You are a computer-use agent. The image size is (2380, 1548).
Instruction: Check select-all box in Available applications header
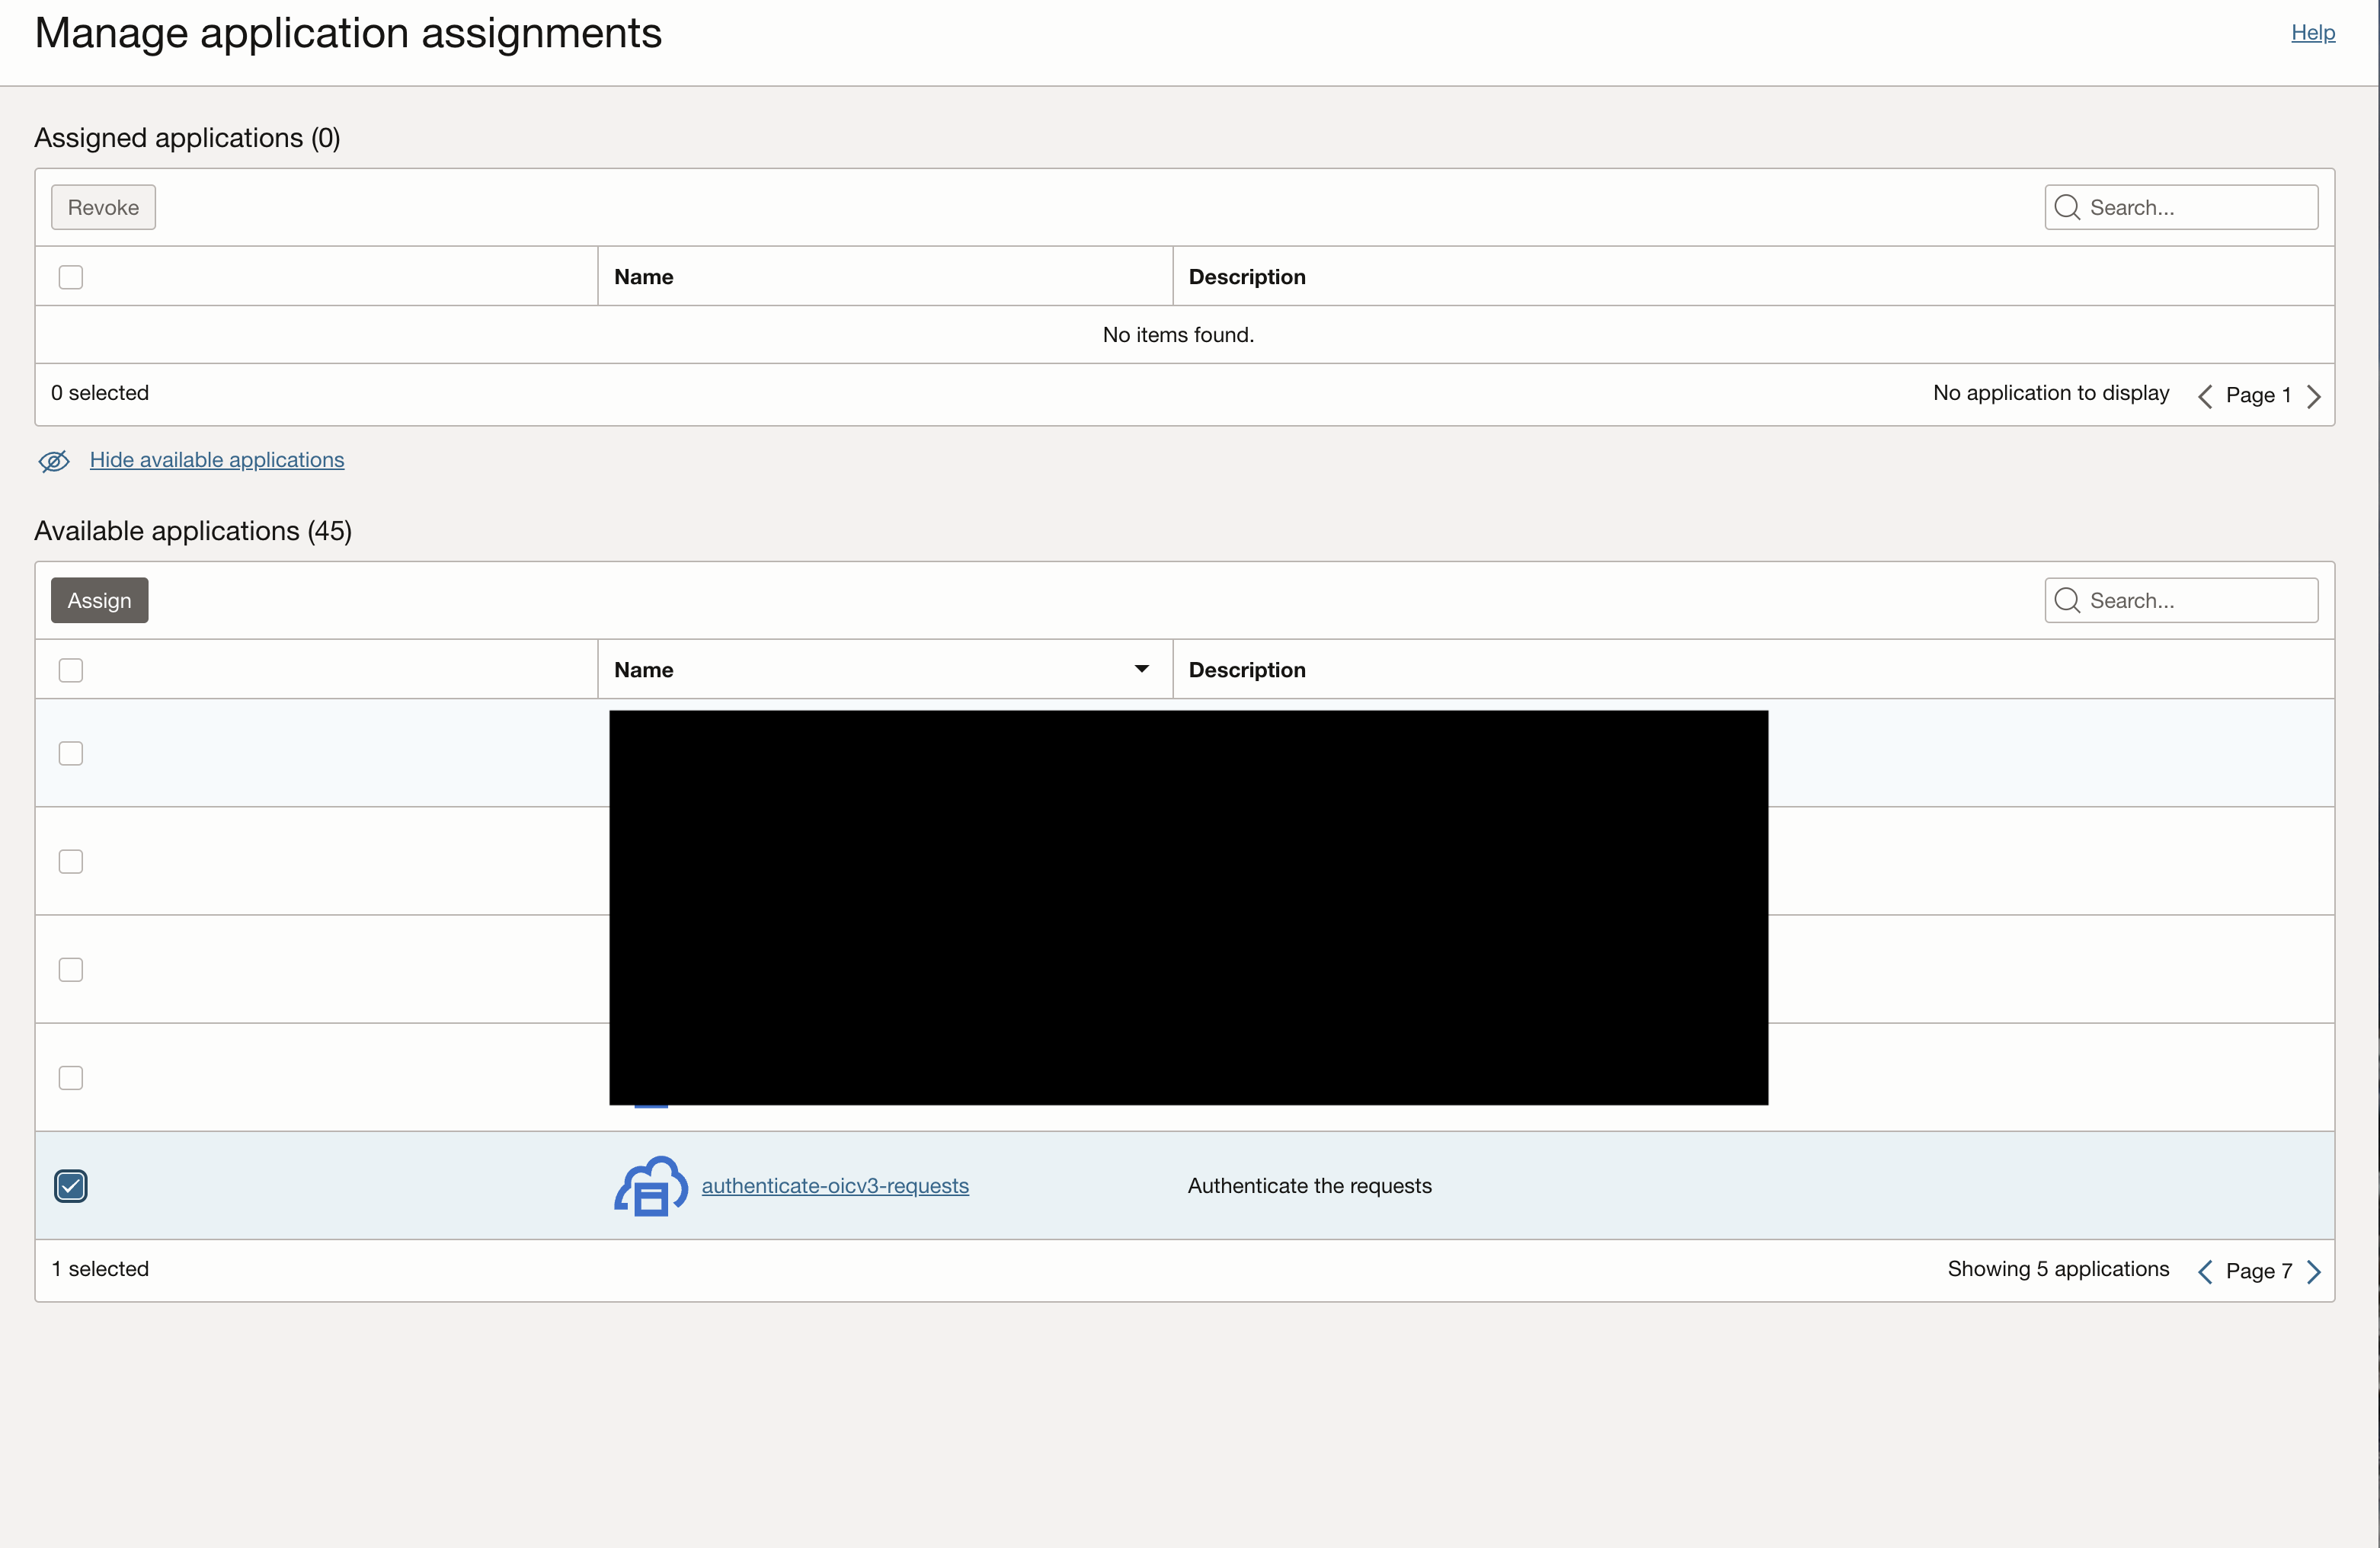tap(71, 670)
